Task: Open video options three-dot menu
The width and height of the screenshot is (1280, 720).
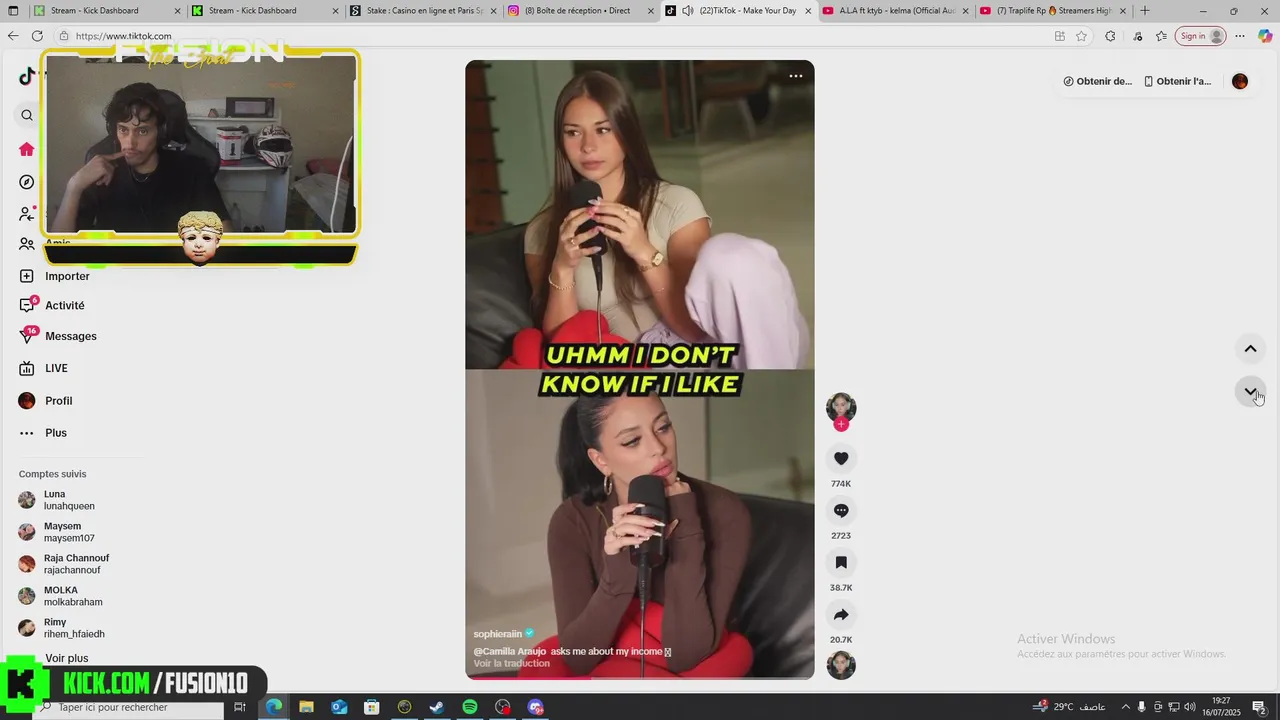Action: point(796,76)
